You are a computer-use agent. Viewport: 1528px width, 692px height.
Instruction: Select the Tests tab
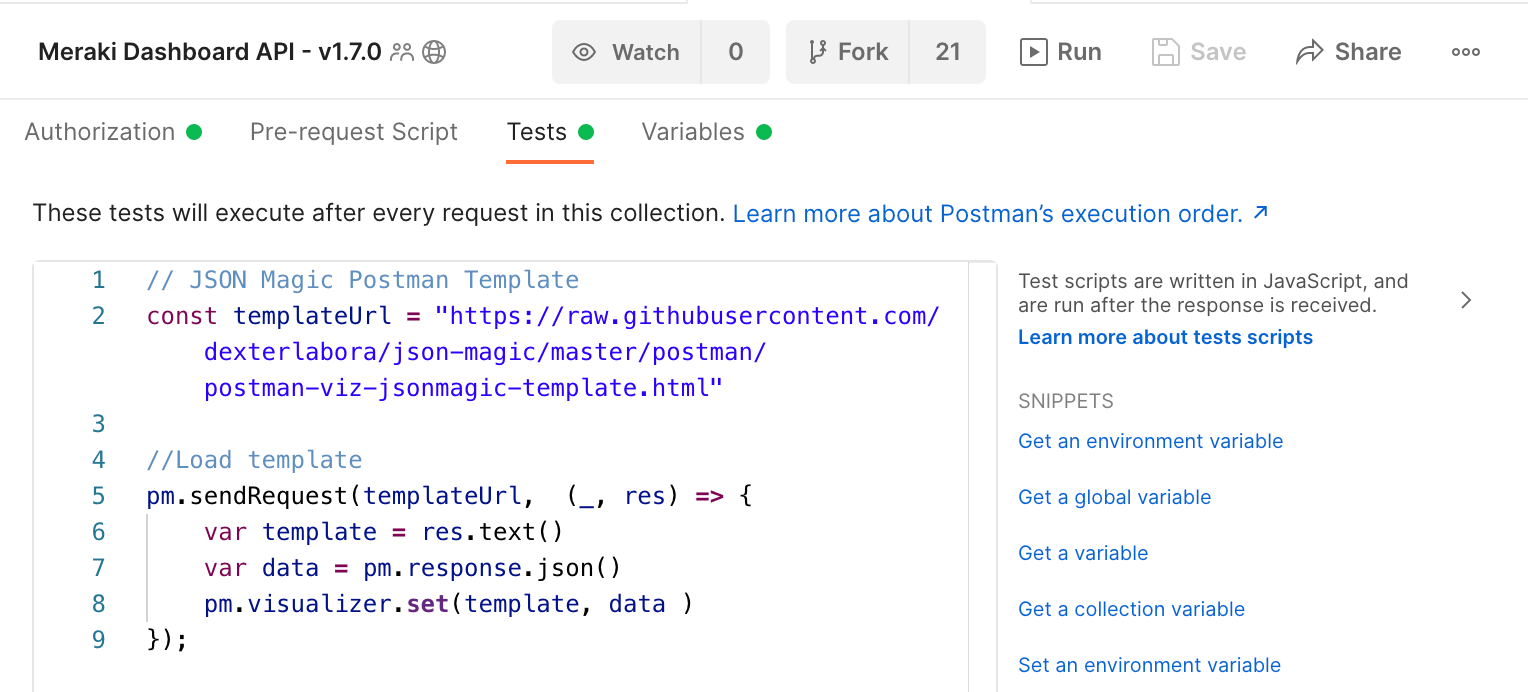pyautogui.click(x=537, y=132)
